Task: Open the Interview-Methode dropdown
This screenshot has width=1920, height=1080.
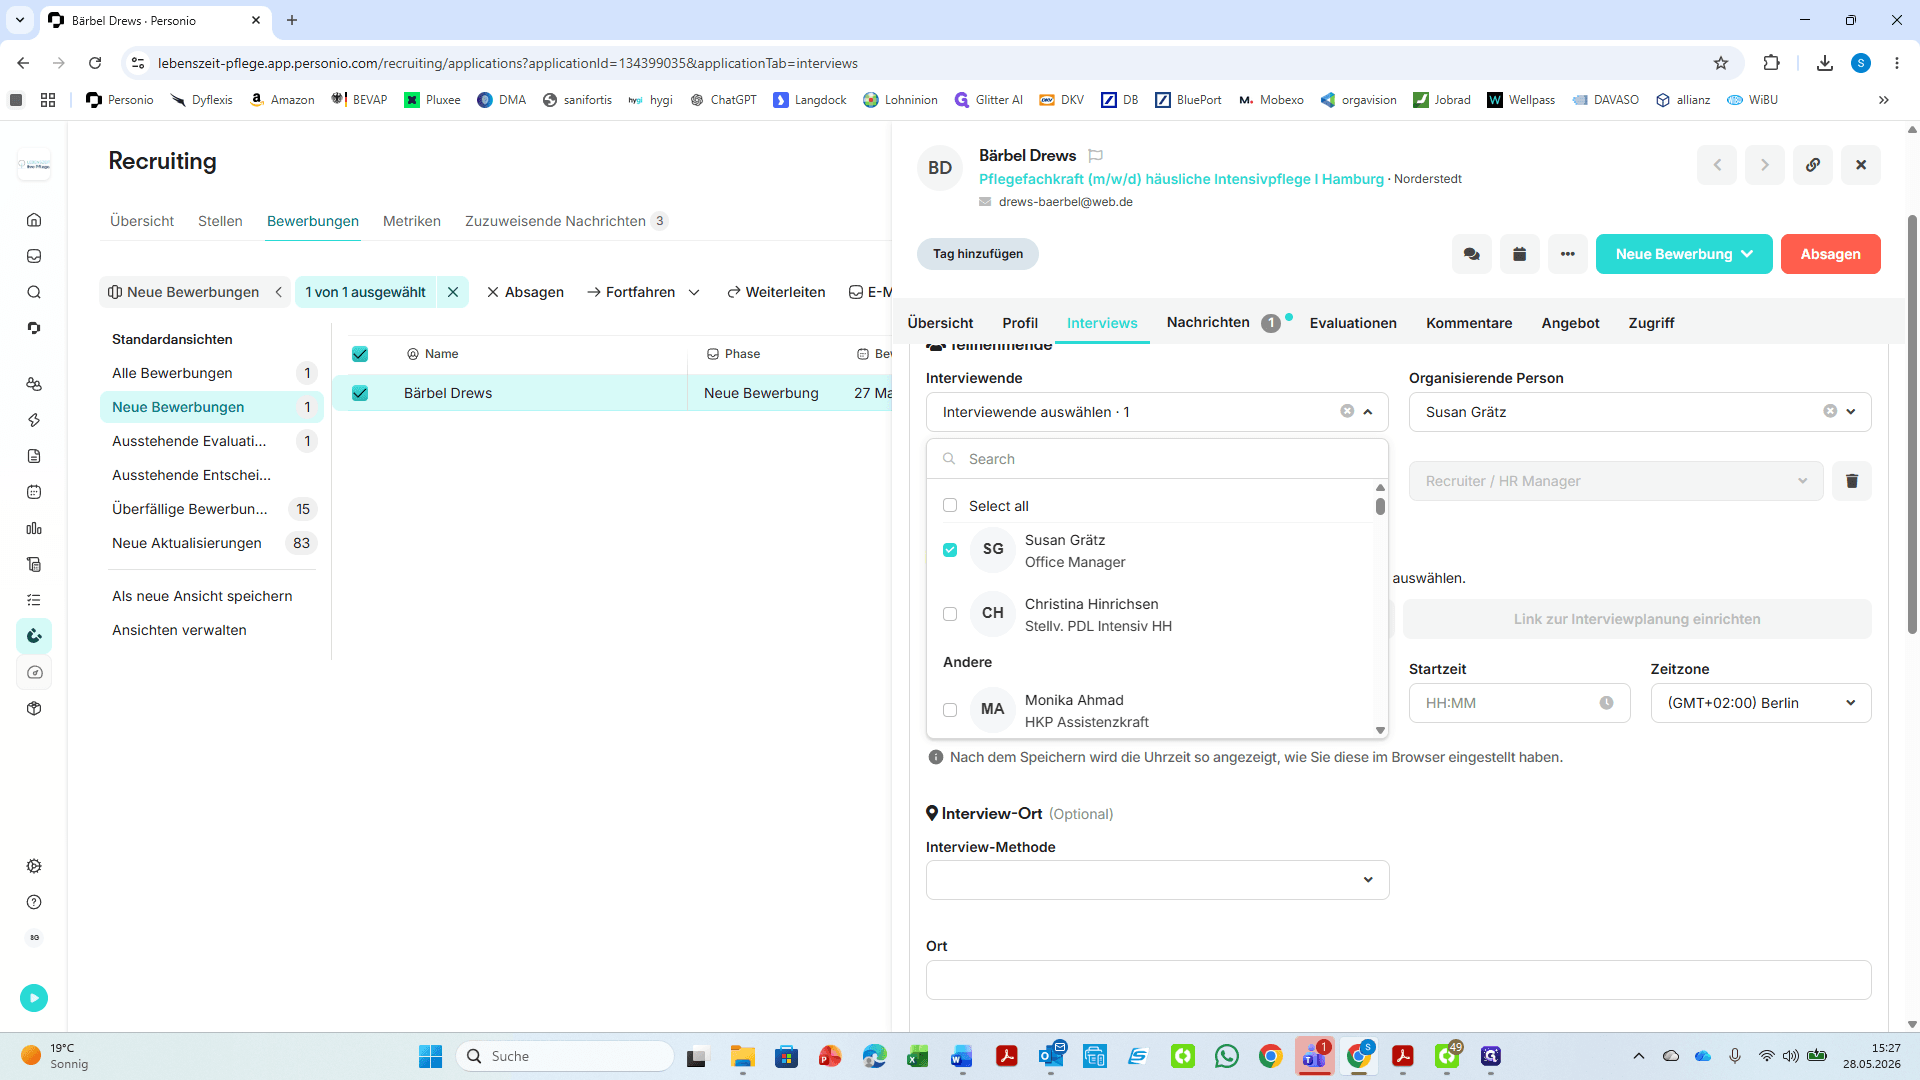Action: click(x=1157, y=880)
